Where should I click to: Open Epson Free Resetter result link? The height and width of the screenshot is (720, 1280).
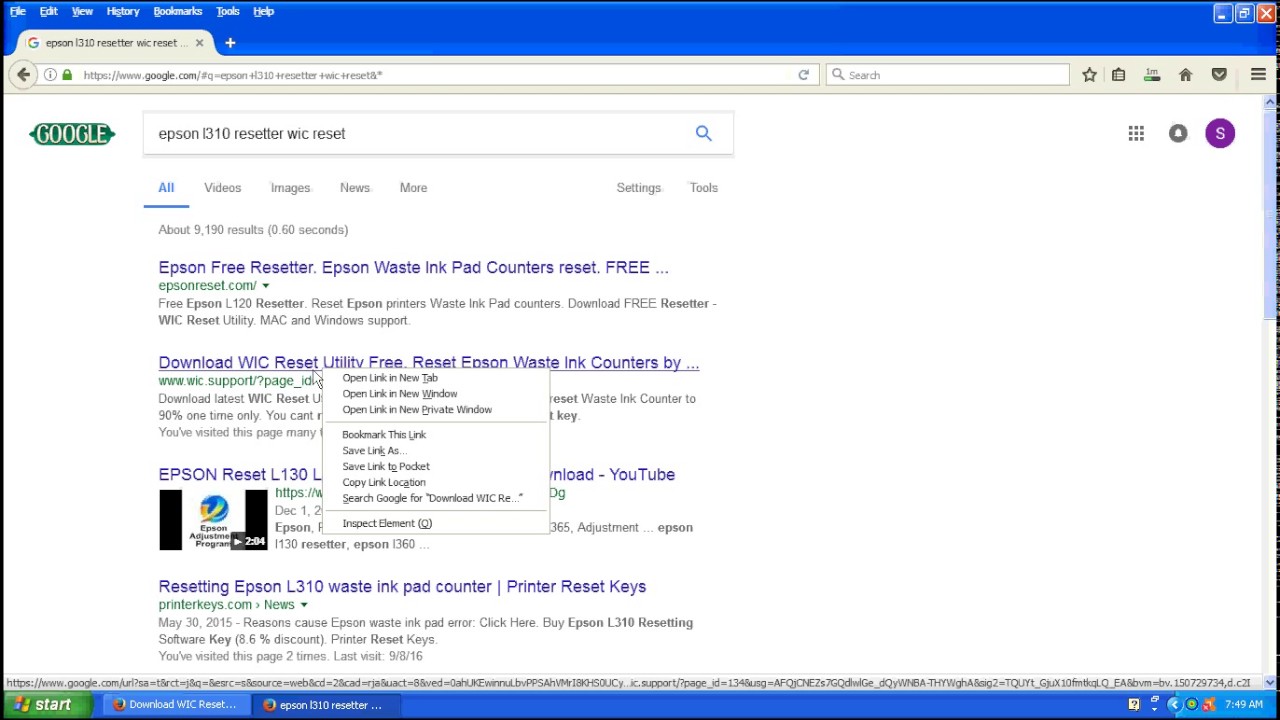click(x=413, y=268)
